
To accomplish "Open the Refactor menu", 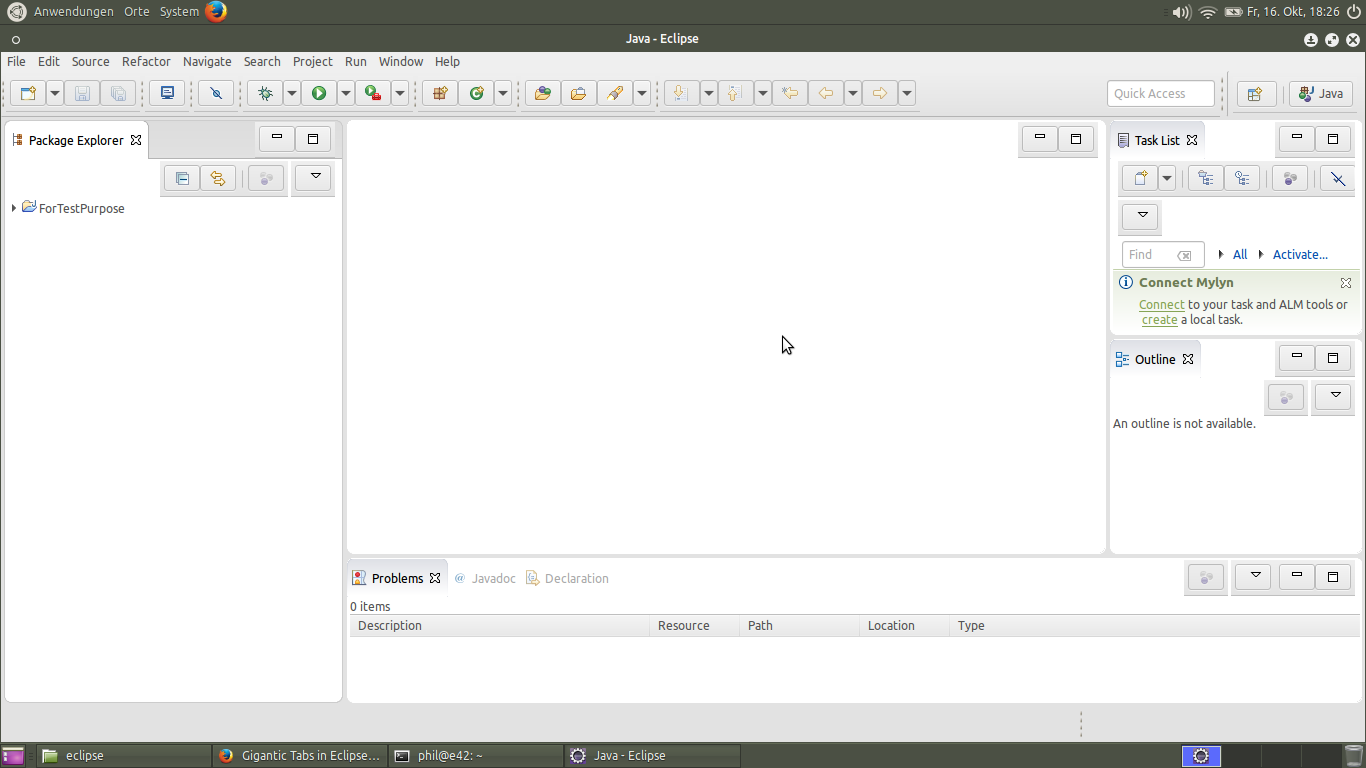I will (x=146, y=61).
